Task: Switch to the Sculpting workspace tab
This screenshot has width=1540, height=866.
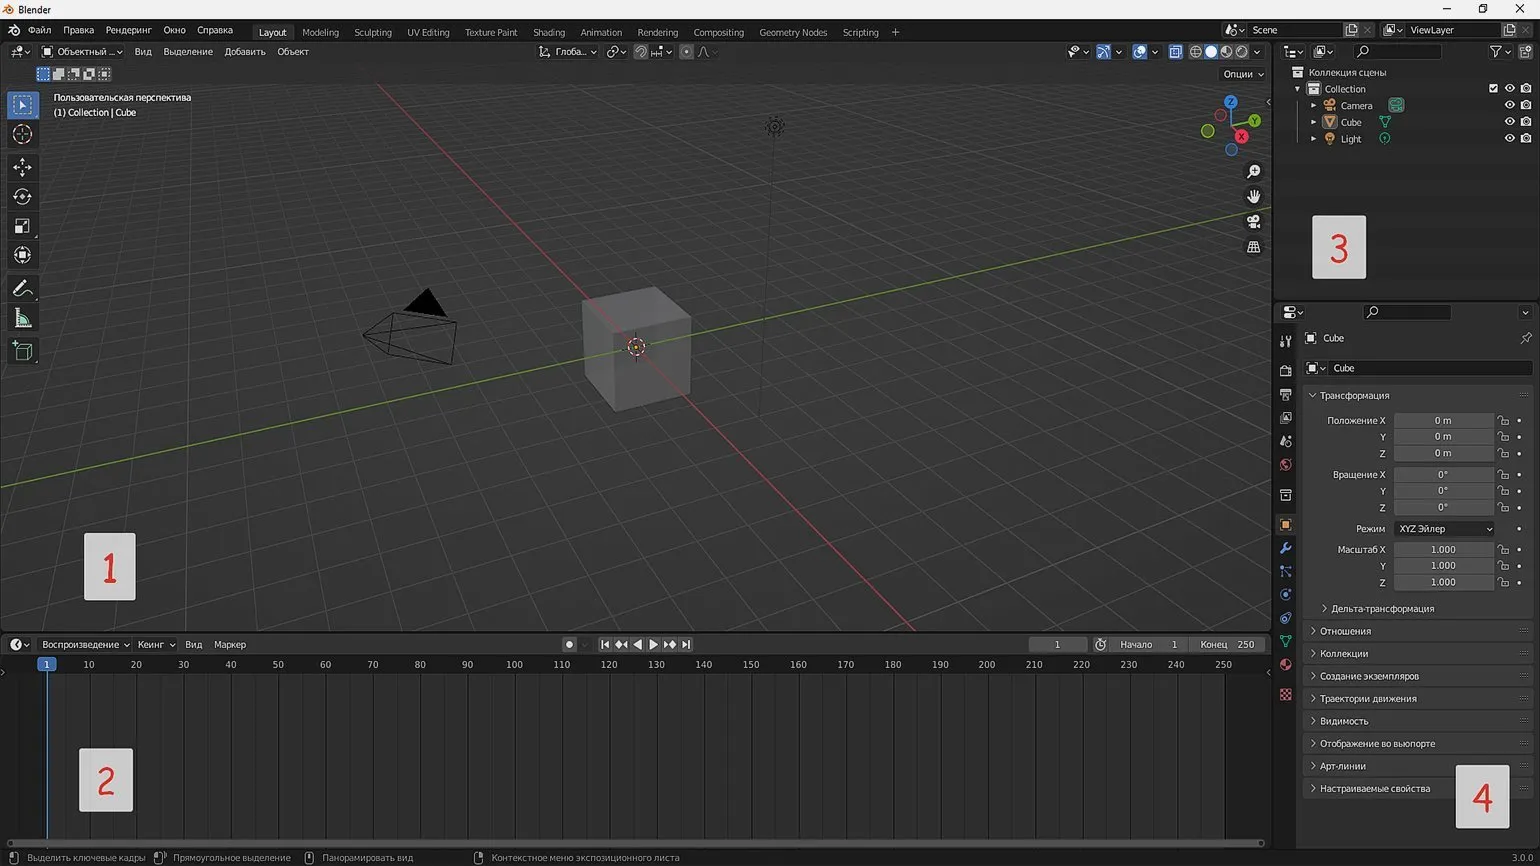Action: coord(372,32)
